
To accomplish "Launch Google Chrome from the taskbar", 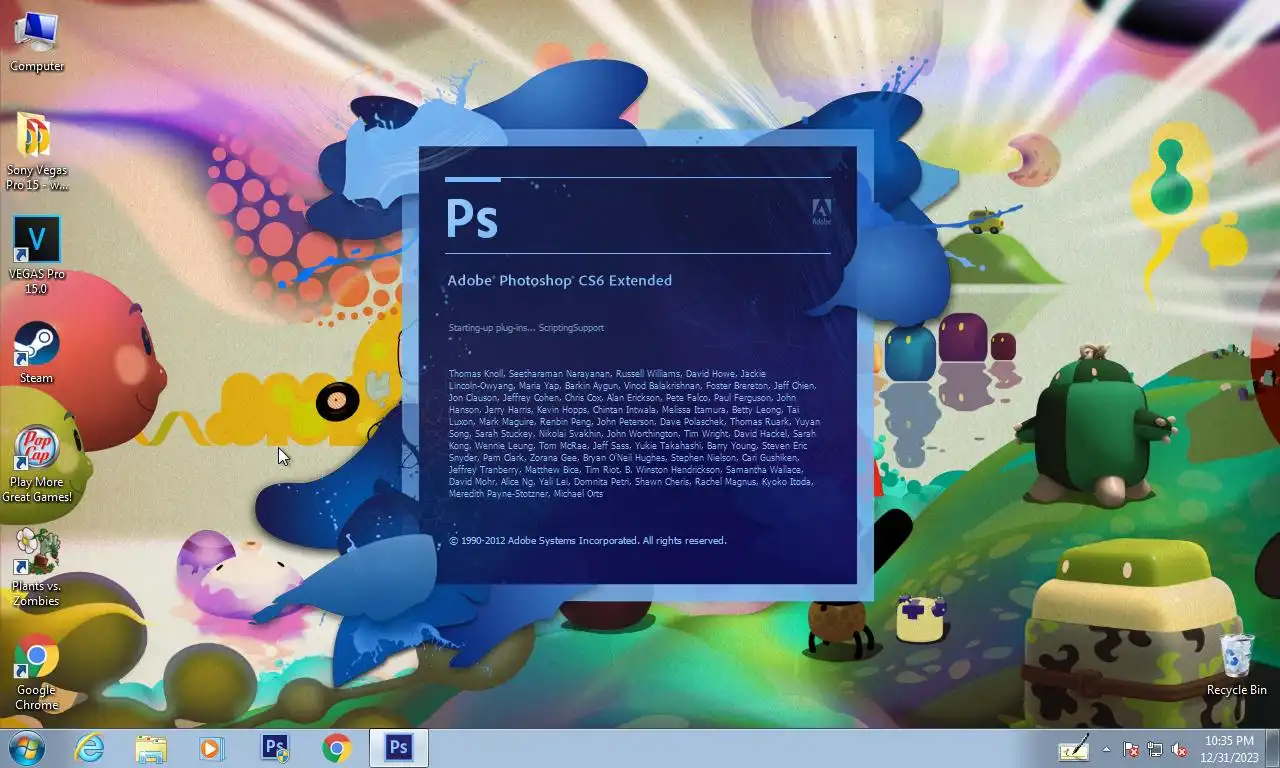I will point(337,748).
